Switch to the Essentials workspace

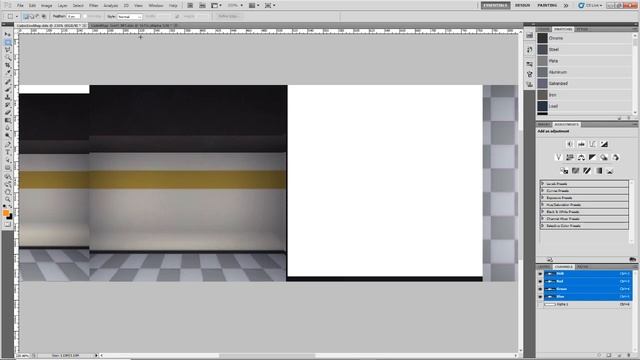coord(495,5)
